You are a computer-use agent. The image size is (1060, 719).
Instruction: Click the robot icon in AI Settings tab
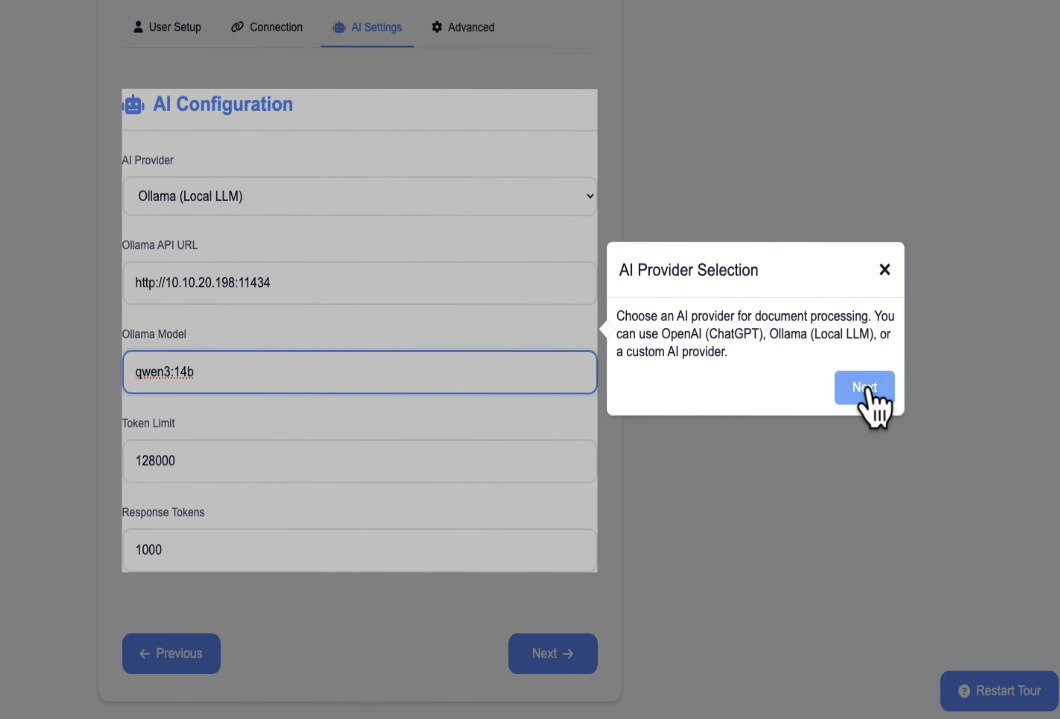coord(339,27)
